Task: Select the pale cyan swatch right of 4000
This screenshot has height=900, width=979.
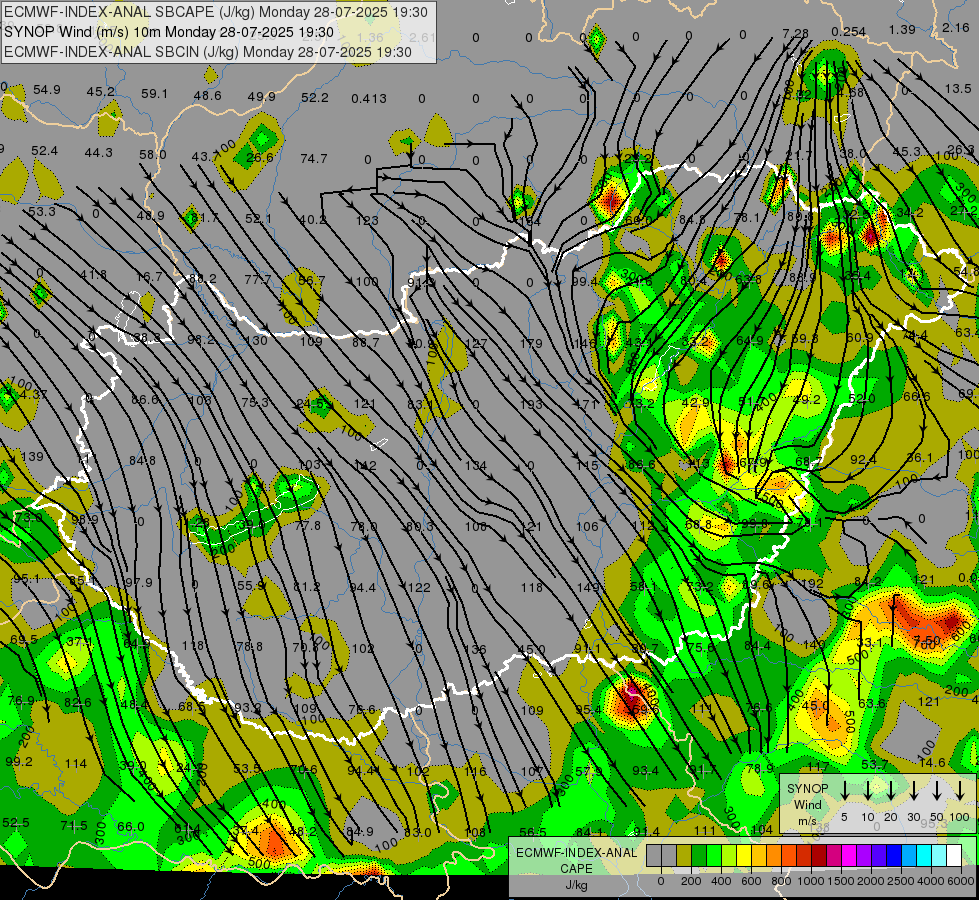Action: (939, 856)
